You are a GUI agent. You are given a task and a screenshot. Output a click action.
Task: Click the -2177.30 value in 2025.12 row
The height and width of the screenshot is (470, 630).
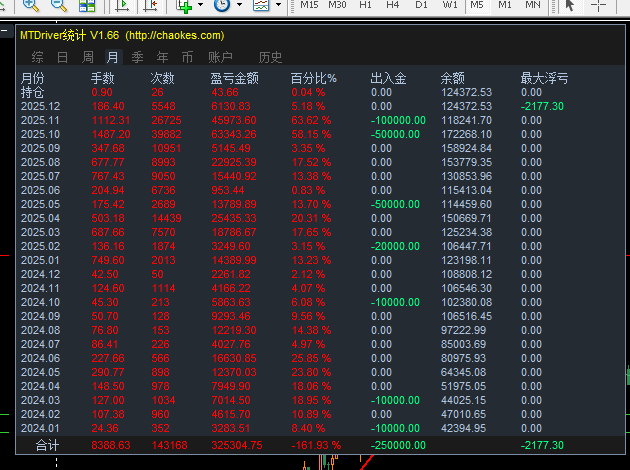542,106
